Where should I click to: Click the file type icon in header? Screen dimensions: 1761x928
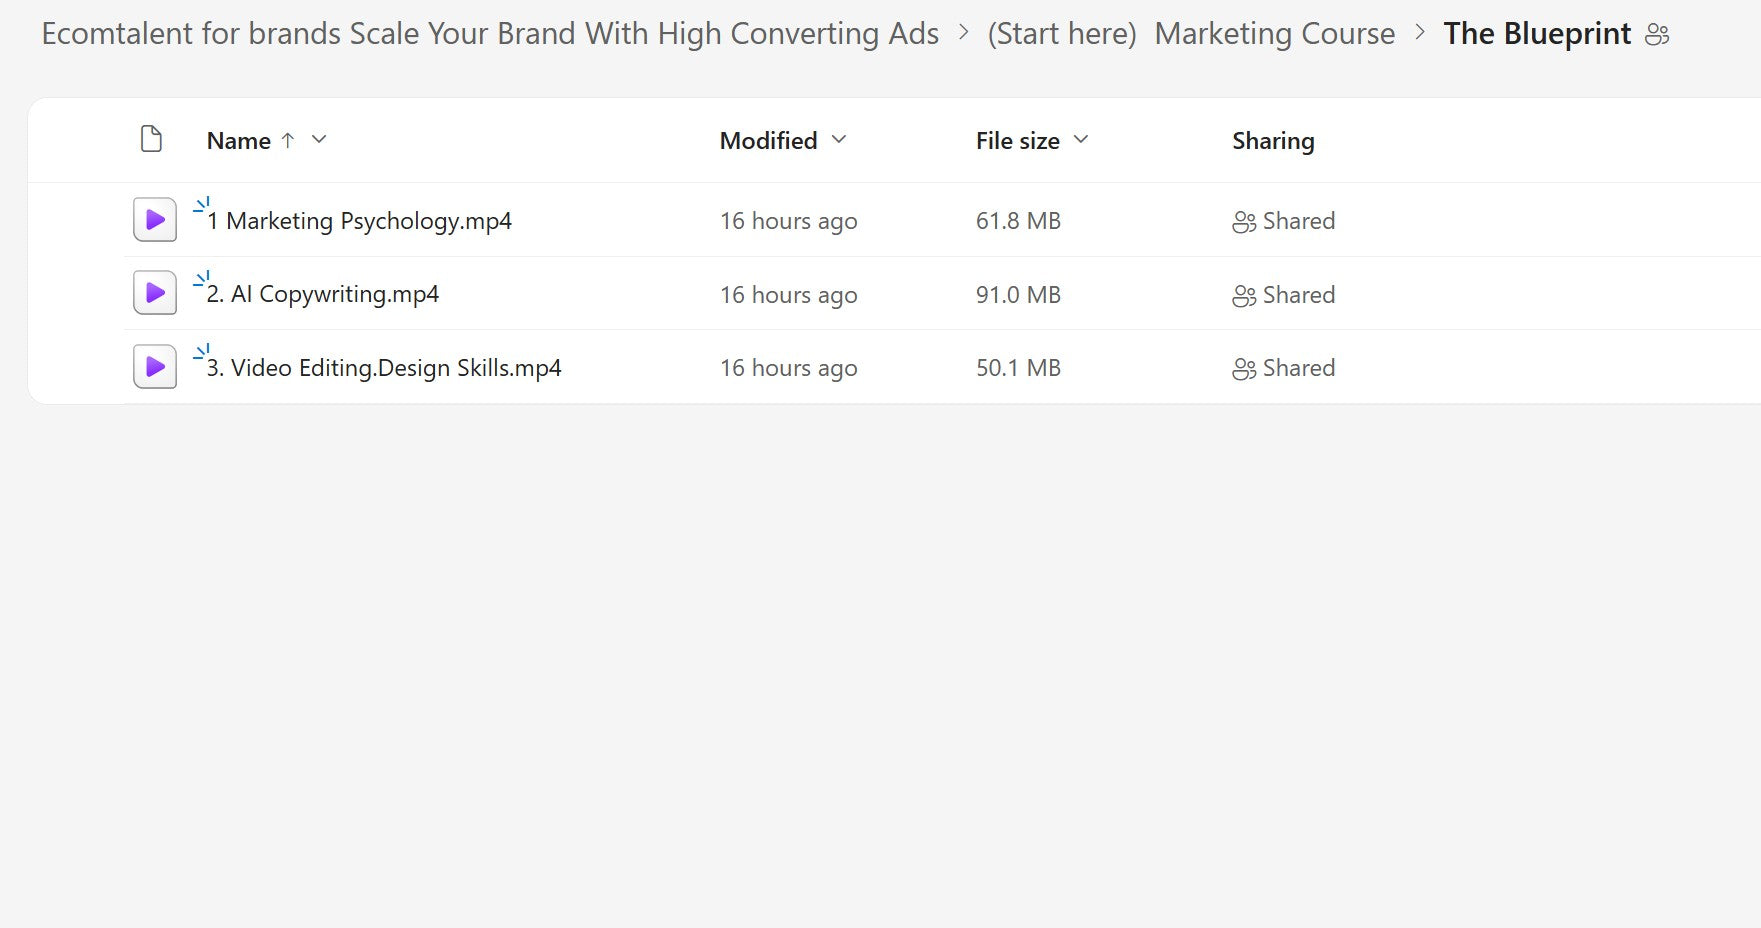pyautogui.click(x=151, y=139)
